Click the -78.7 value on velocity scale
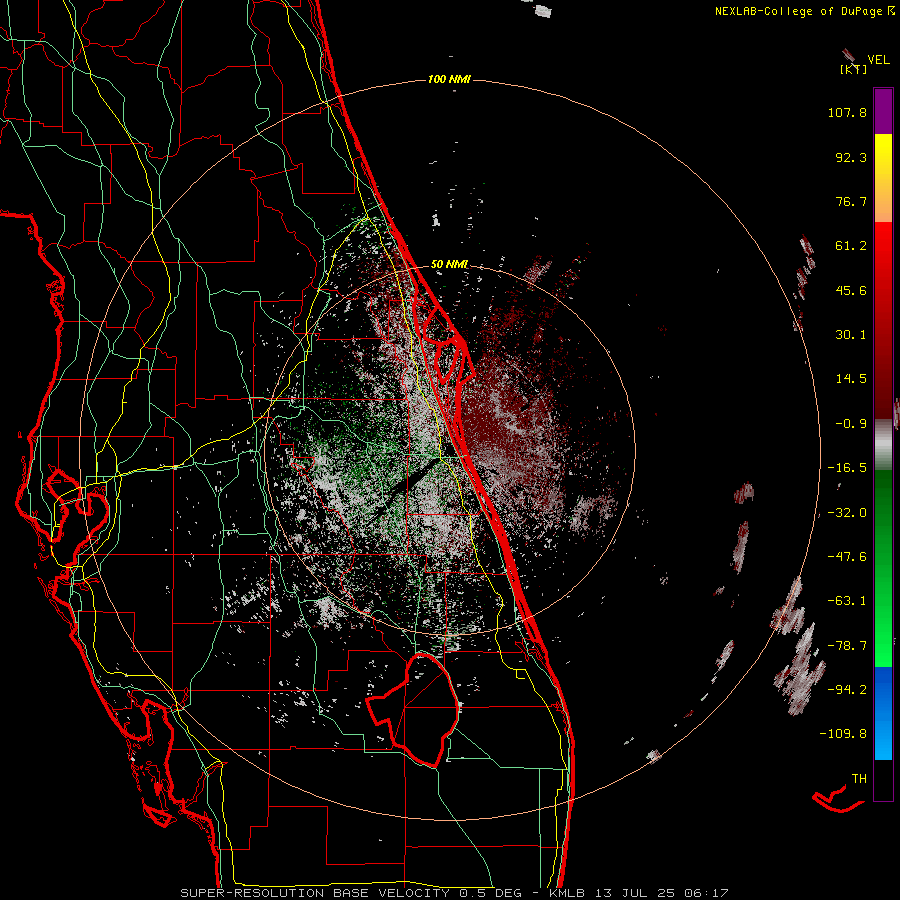Viewport: 900px width, 900px height. (847, 646)
